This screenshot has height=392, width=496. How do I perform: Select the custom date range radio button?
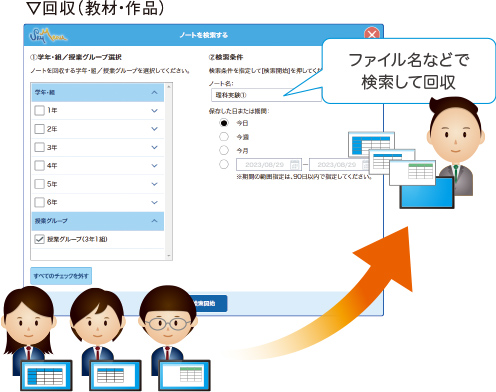pyautogui.click(x=224, y=164)
